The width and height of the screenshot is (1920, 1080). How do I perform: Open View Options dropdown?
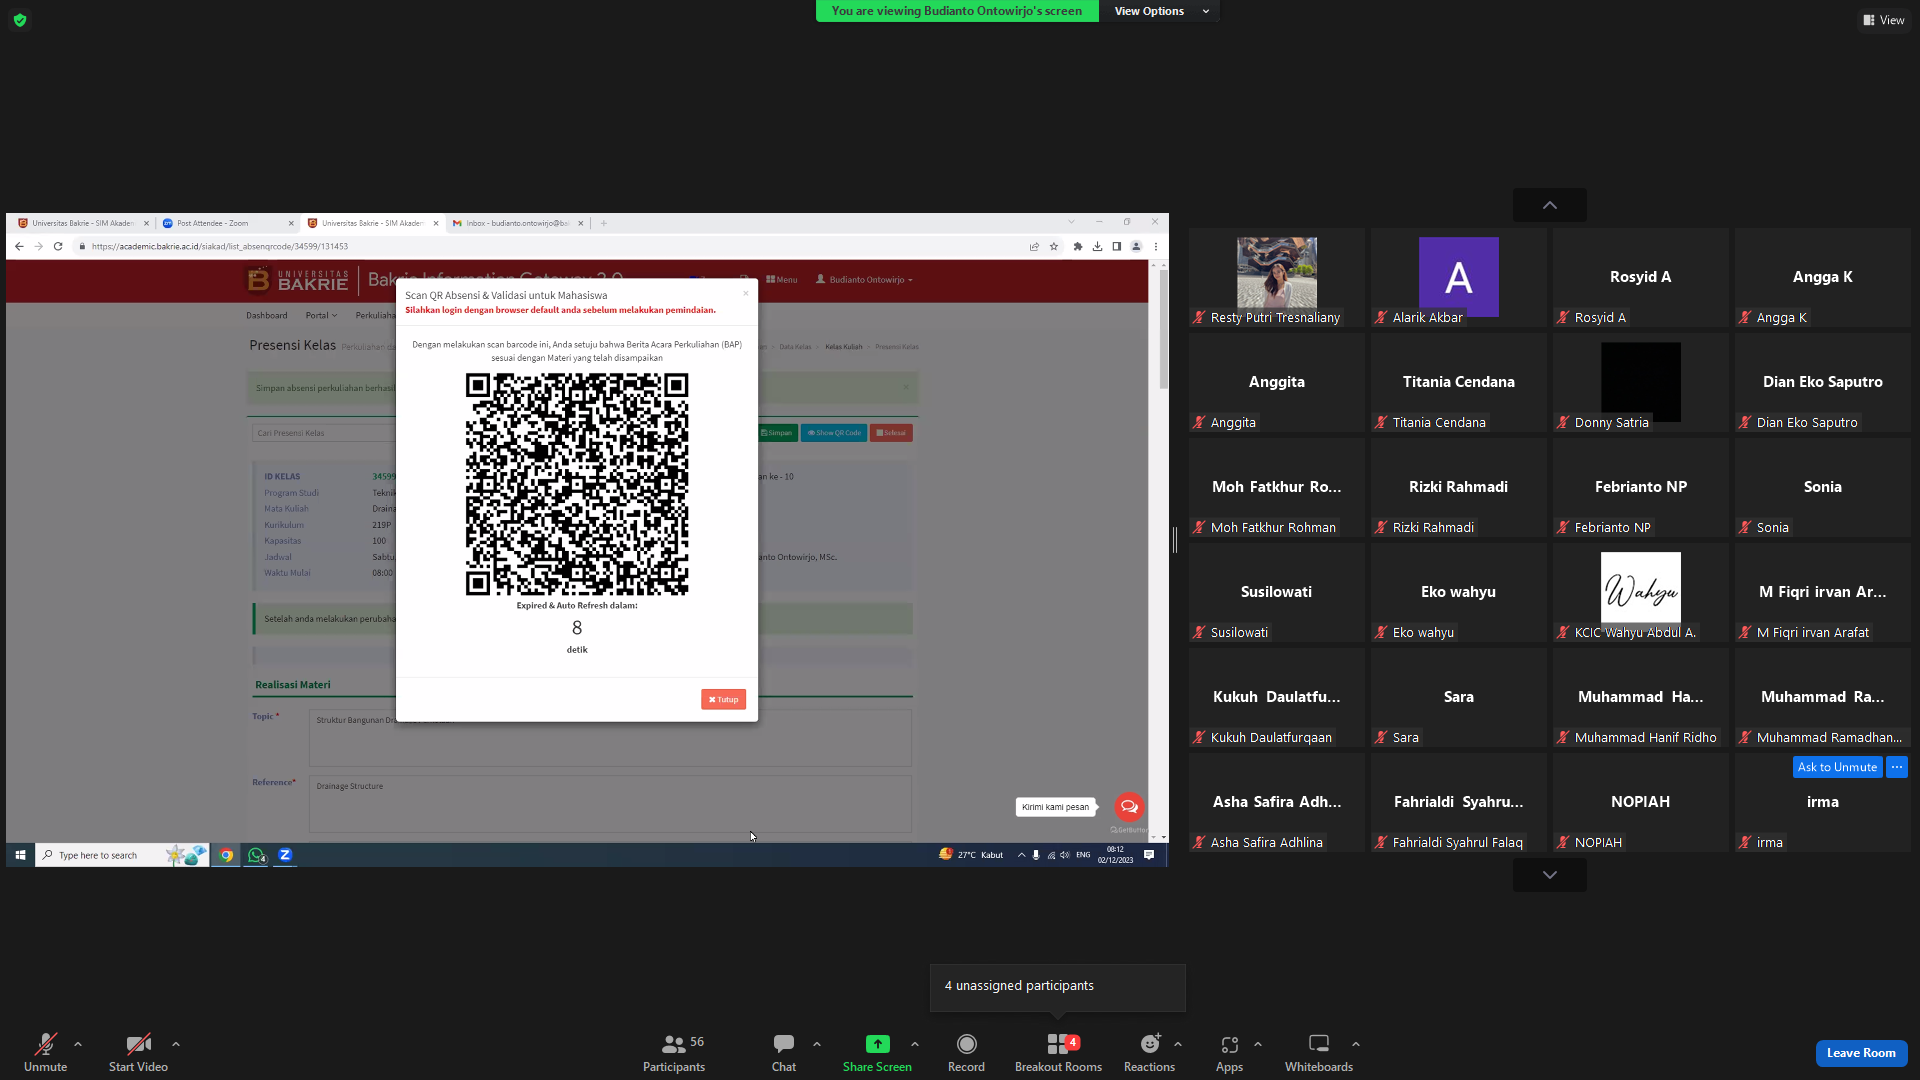click(1159, 11)
